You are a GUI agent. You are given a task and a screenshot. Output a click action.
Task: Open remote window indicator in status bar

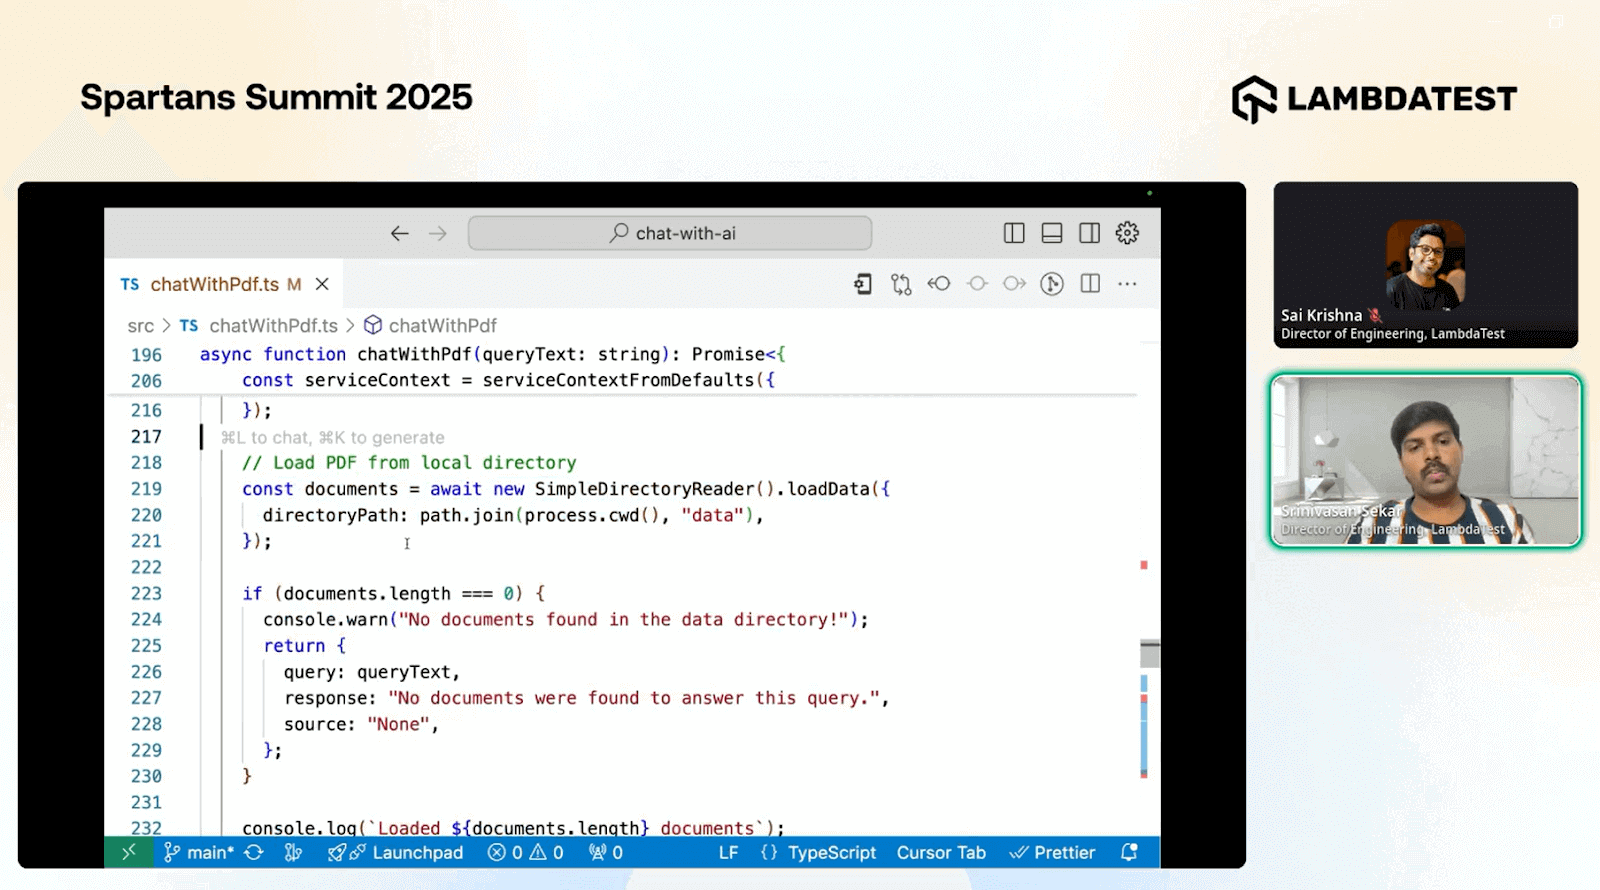tap(129, 852)
